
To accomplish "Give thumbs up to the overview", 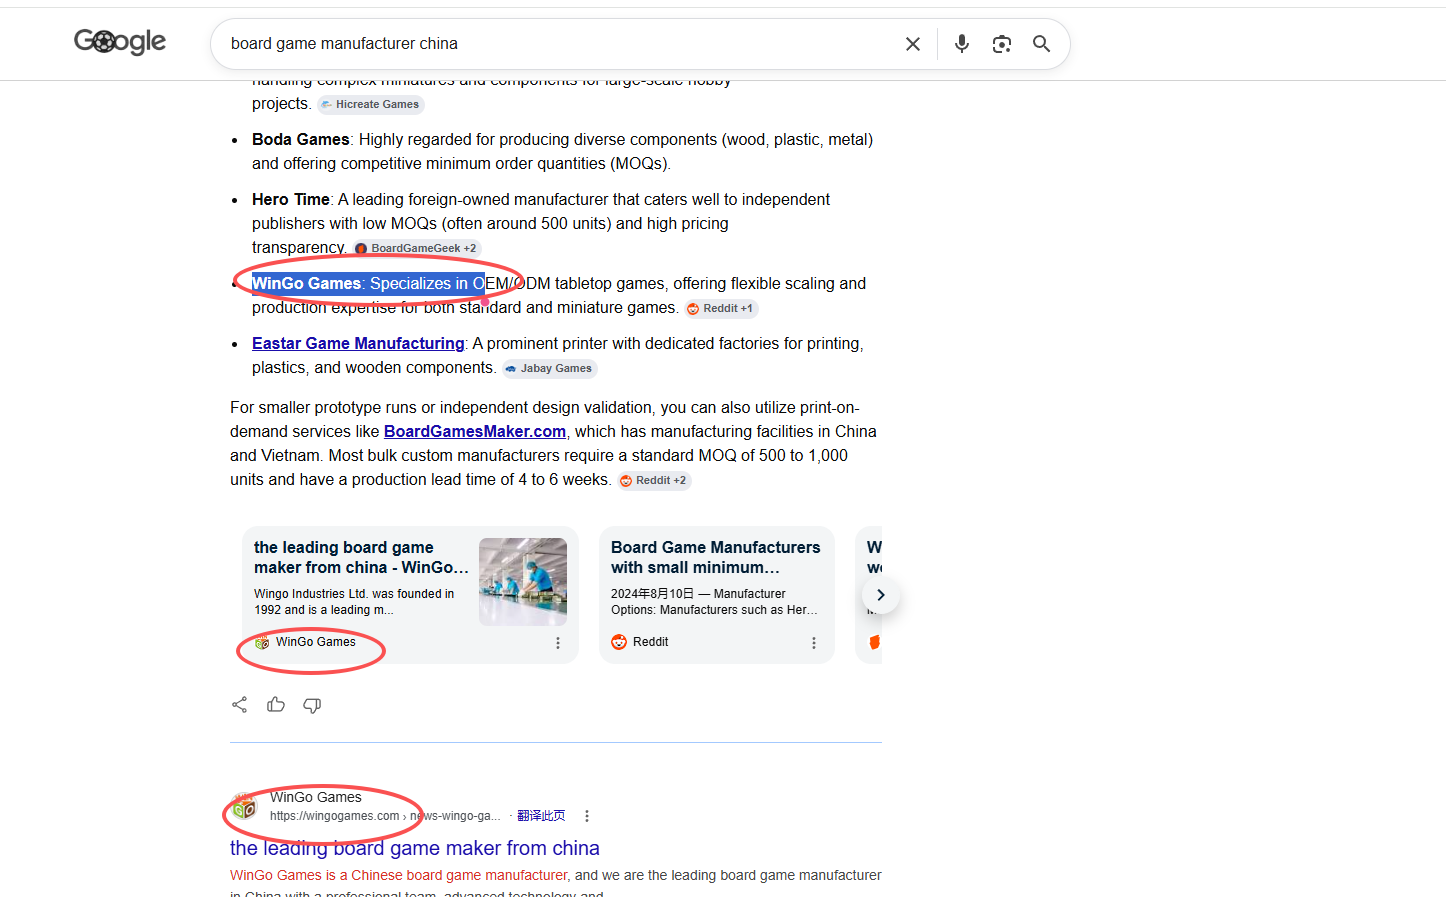I will 276,705.
